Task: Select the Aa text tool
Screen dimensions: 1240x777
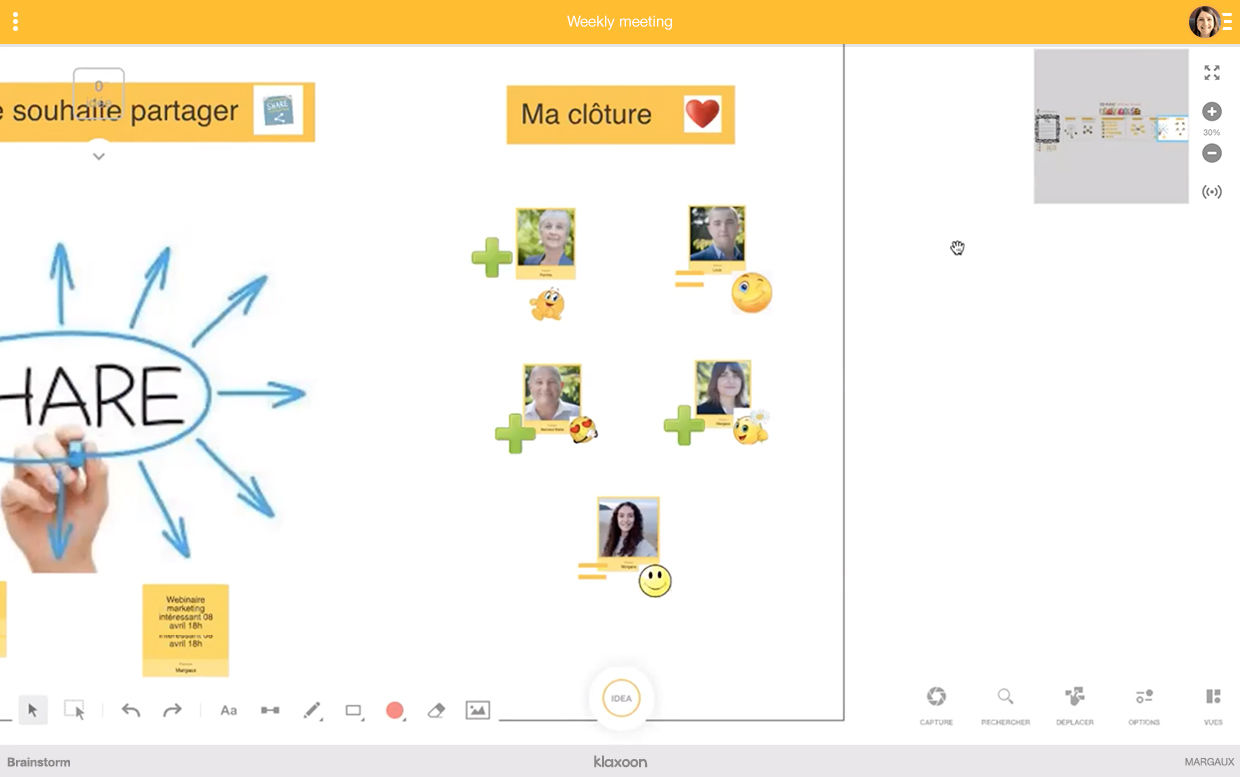Action: [x=229, y=710]
